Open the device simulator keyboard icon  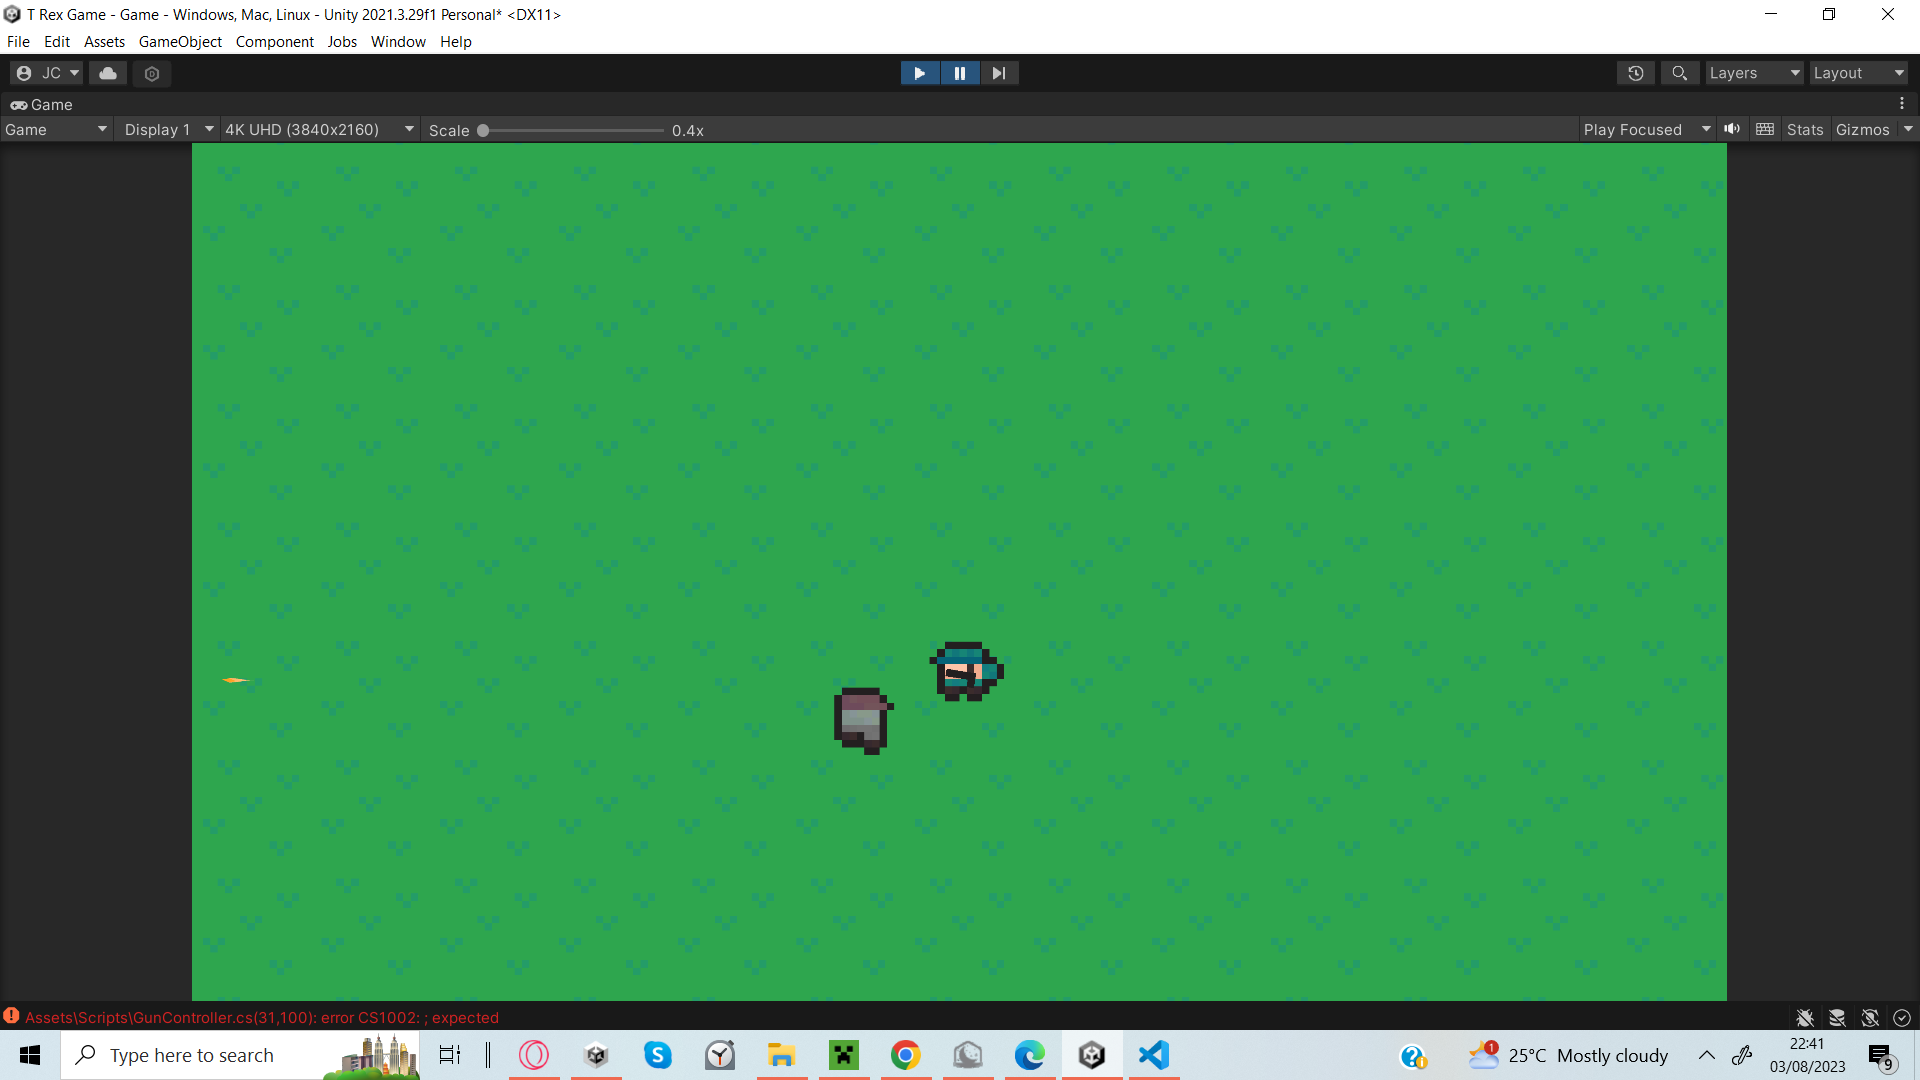1765,129
